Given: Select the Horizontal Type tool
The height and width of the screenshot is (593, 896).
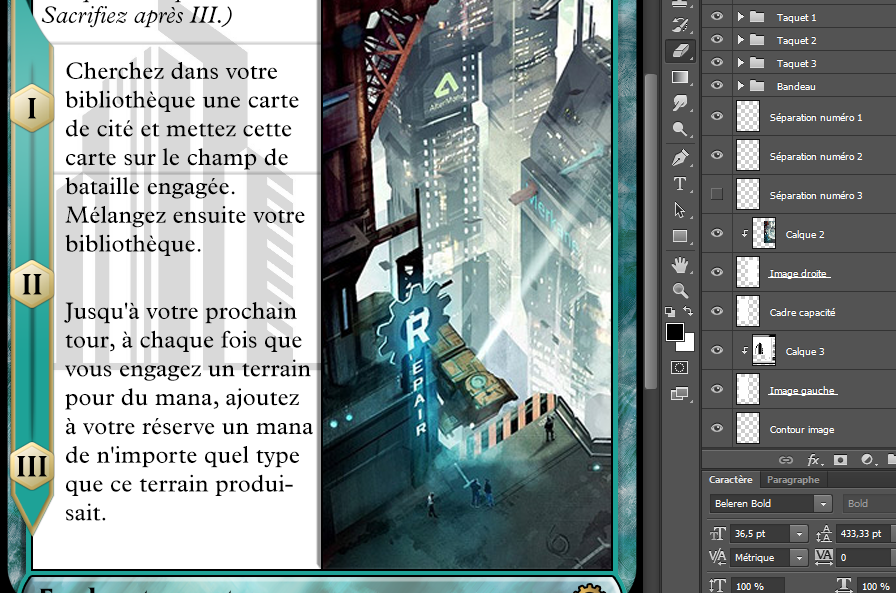Looking at the screenshot, I should [x=680, y=183].
